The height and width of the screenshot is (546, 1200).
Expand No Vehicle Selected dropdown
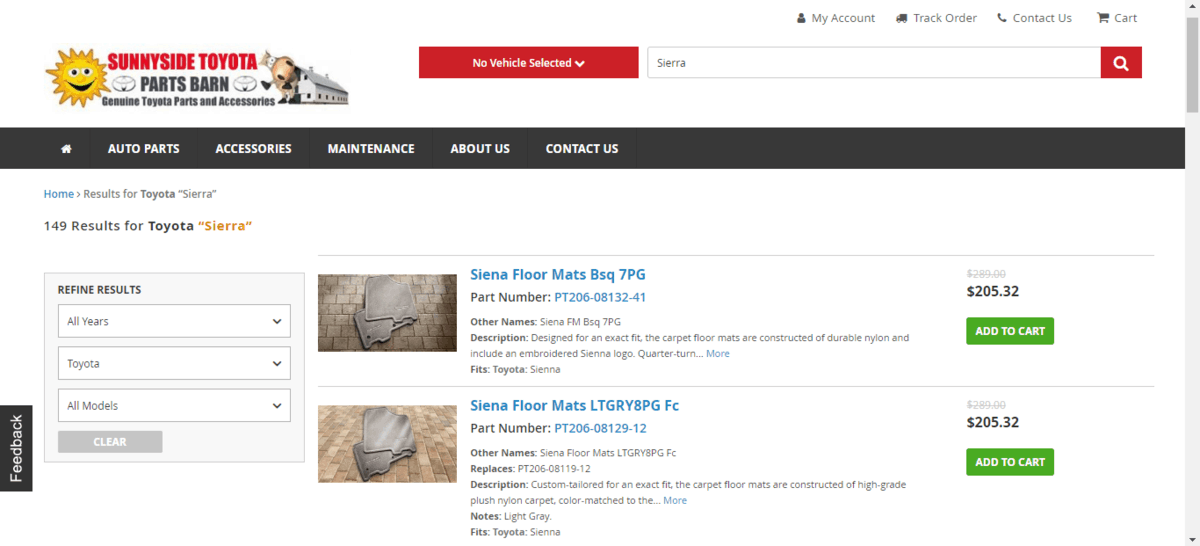pos(528,63)
